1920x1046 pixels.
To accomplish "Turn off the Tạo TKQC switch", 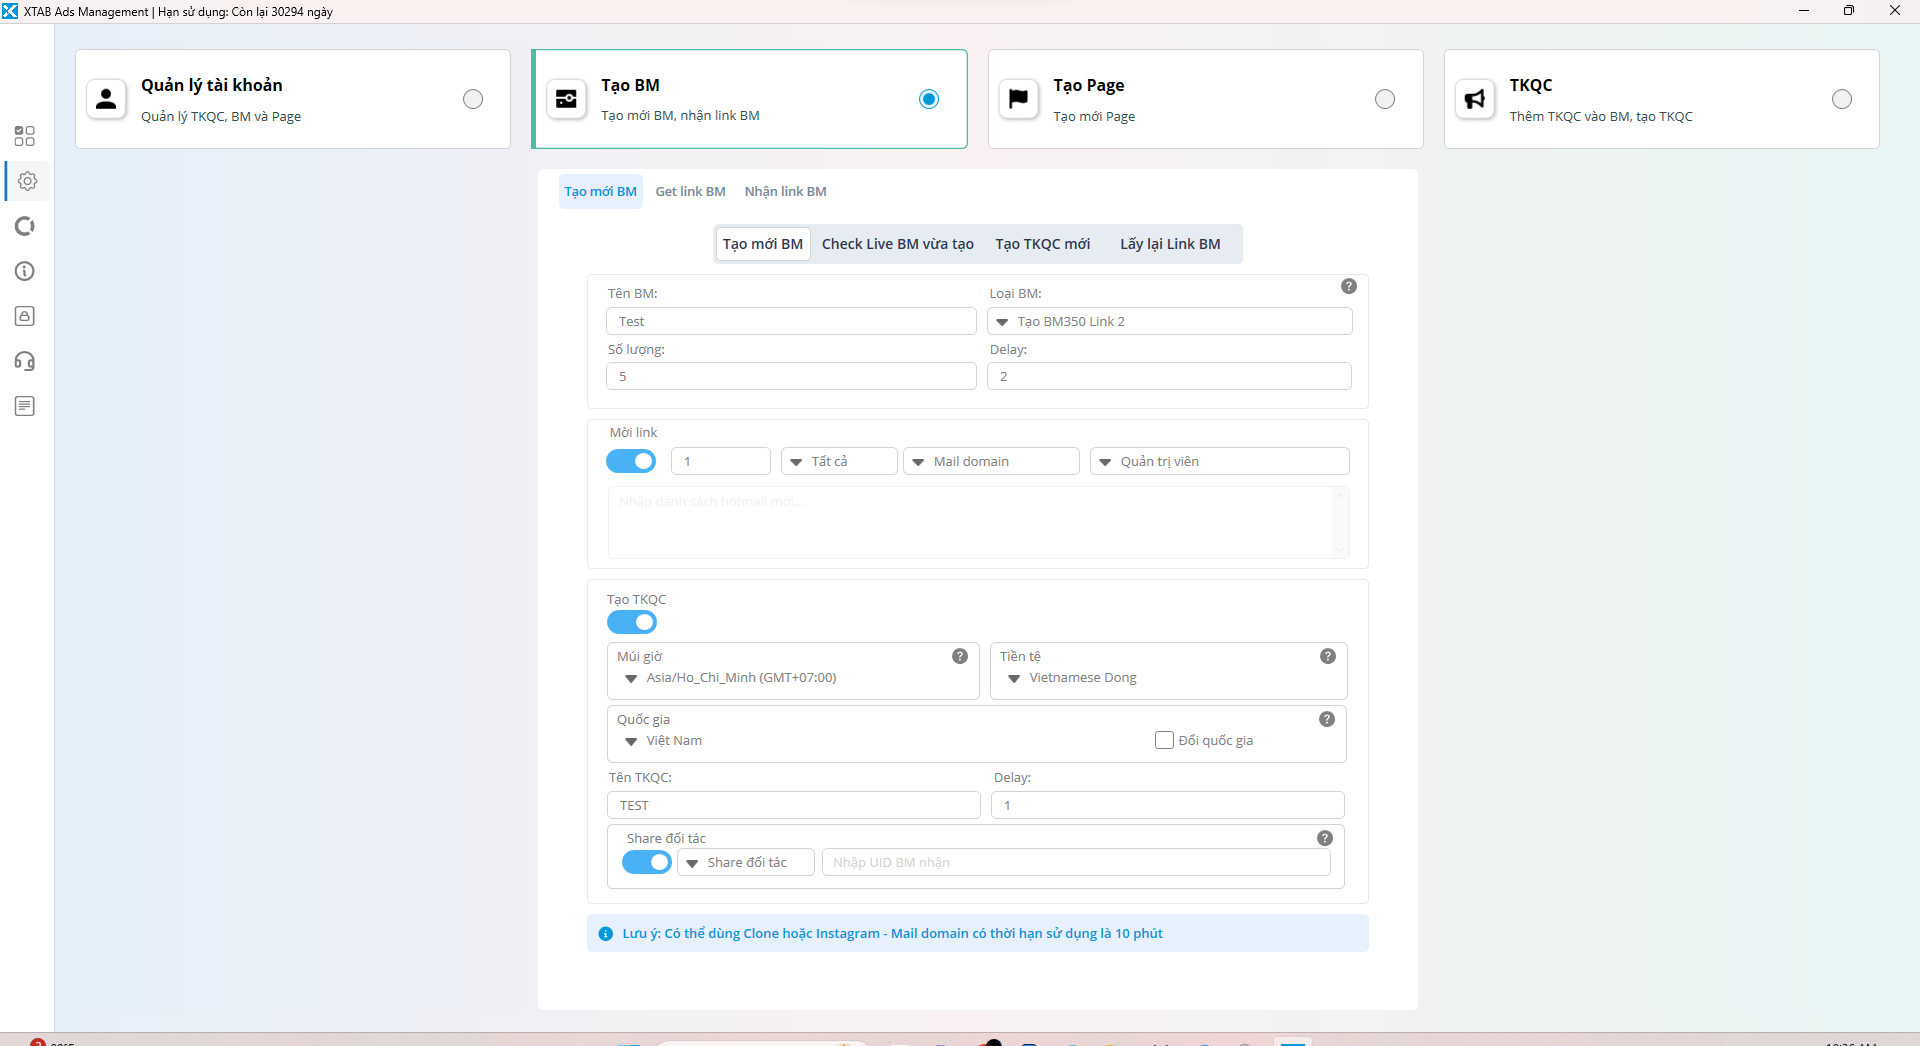I will coord(631,622).
